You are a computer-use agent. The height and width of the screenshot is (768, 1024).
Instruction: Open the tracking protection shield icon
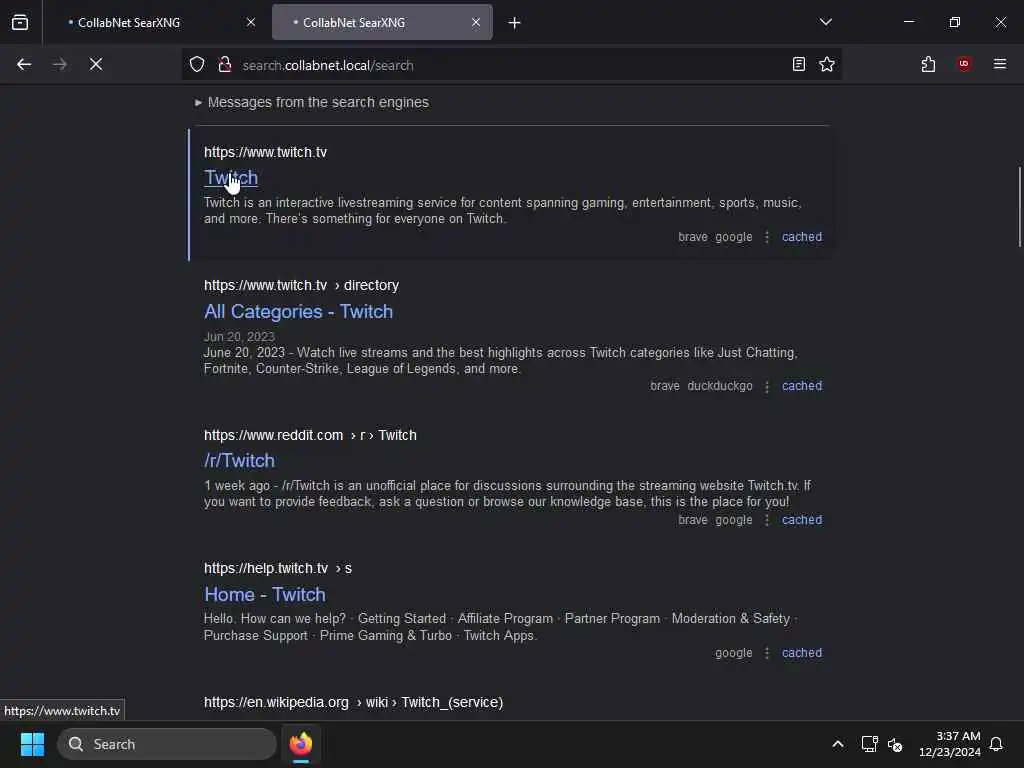(x=197, y=65)
